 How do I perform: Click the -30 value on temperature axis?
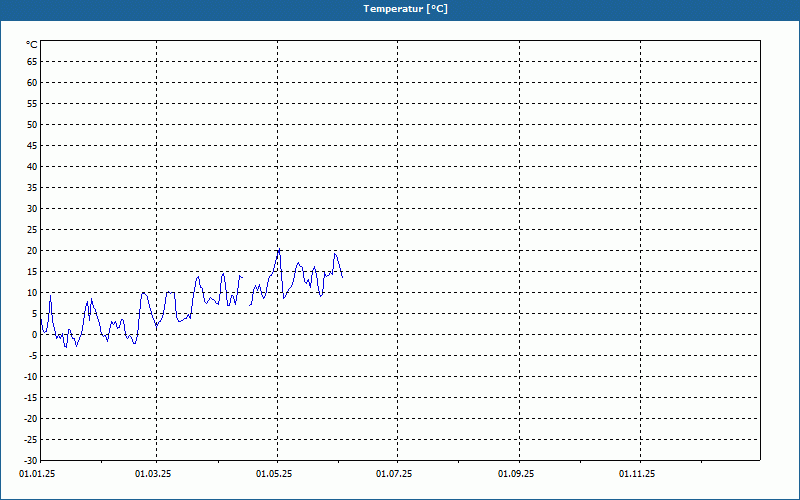click(x=31, y=460)
